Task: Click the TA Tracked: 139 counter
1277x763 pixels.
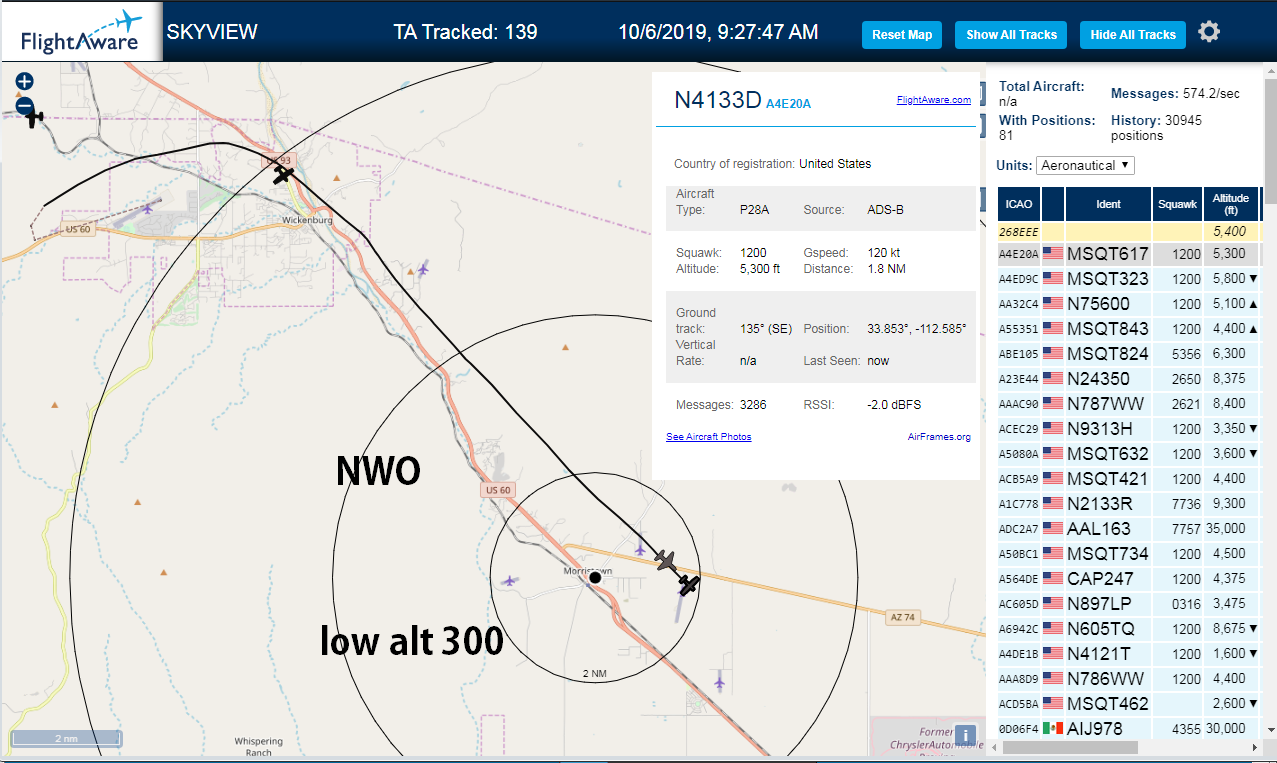Action: pos(466,32)
